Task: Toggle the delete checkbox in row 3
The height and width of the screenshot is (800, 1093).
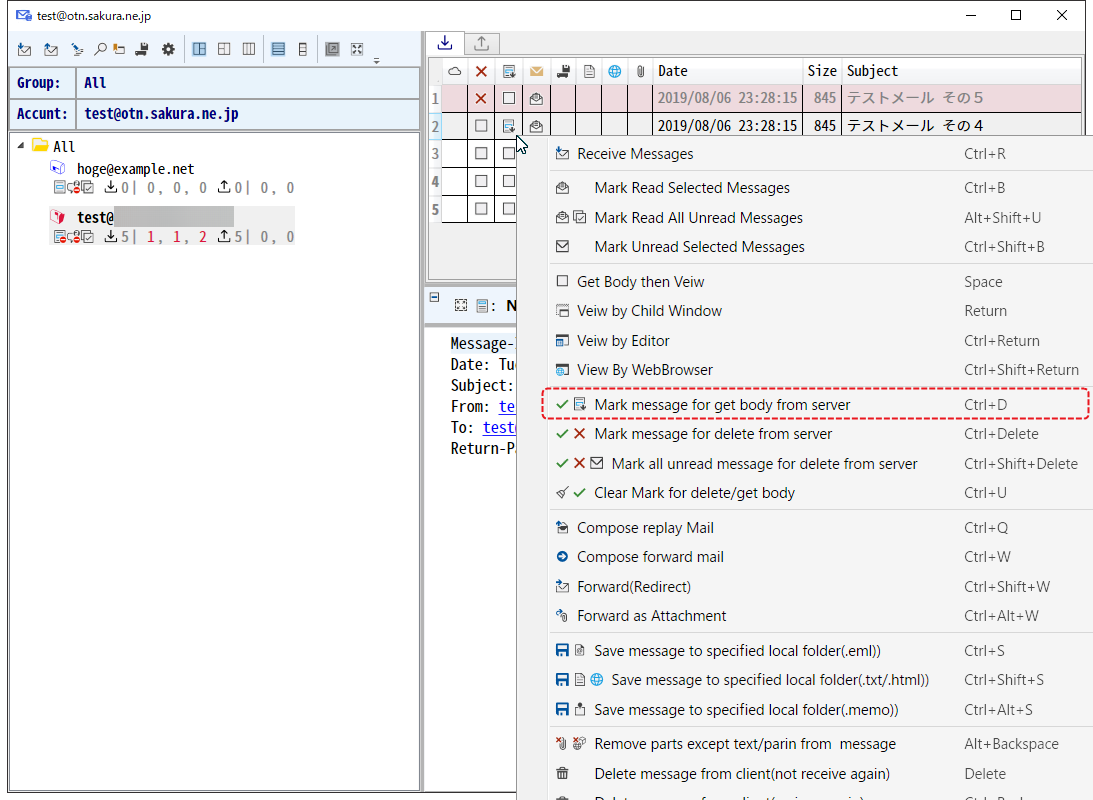Action: point(481,153)
